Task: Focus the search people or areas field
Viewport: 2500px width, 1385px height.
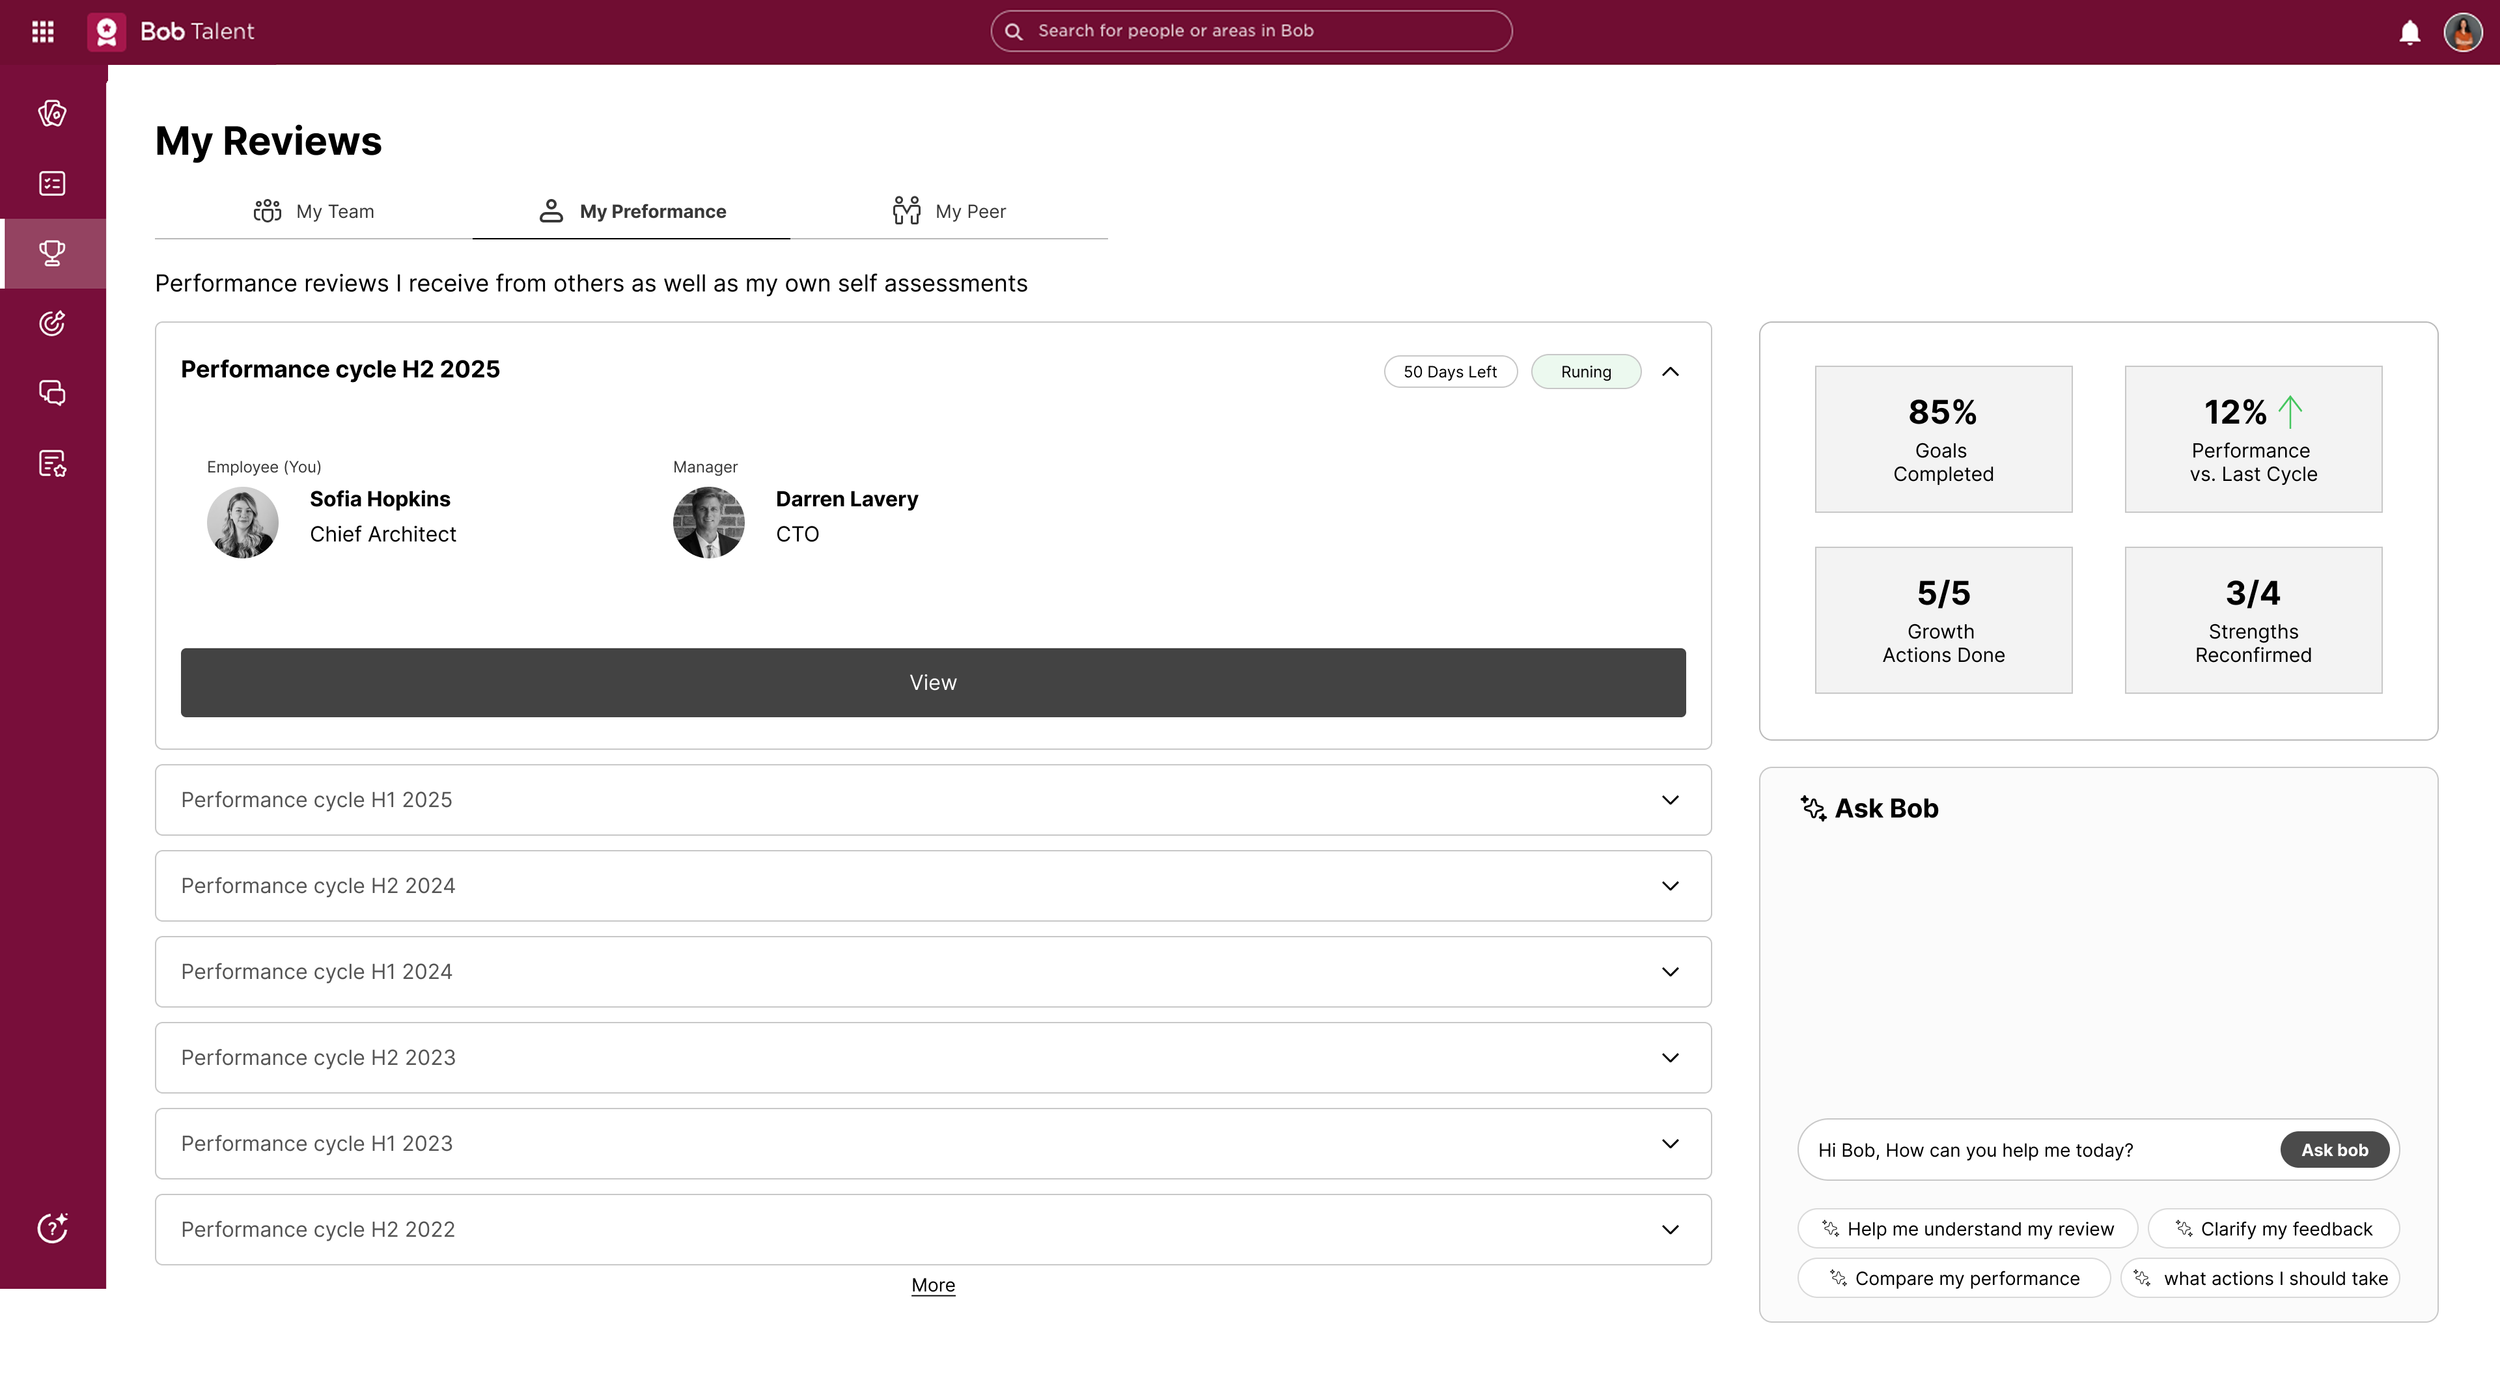Action: (1250, 31)
